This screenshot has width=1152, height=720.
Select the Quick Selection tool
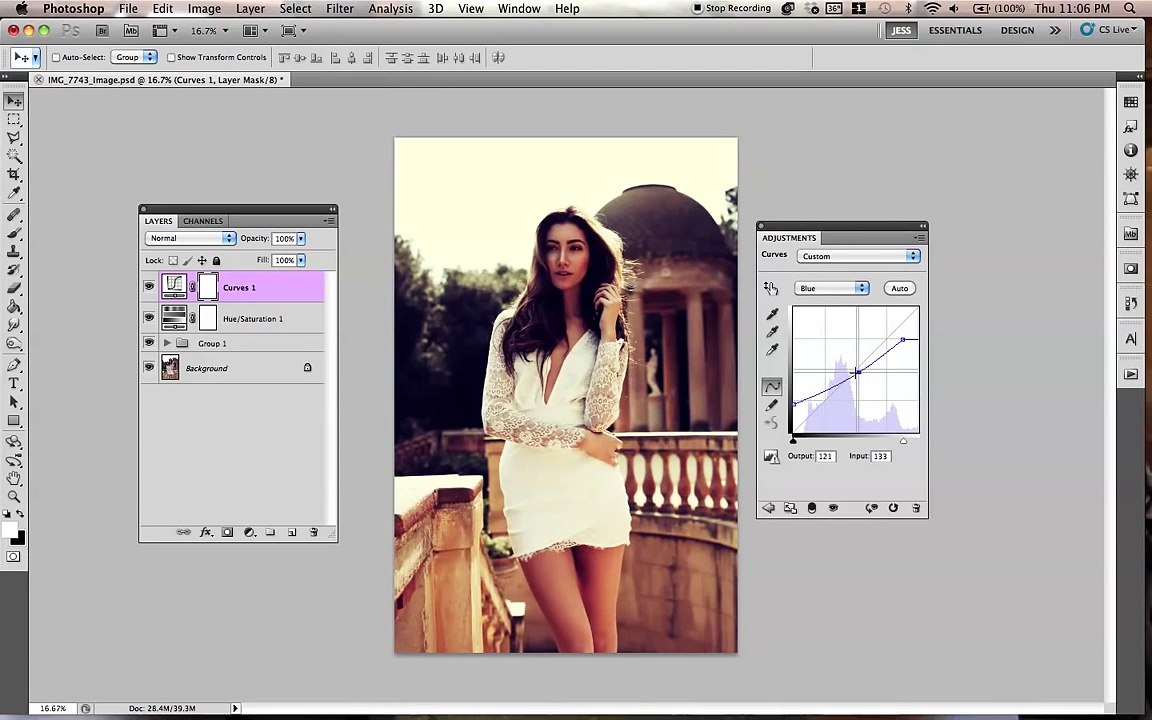click(14, 156)
